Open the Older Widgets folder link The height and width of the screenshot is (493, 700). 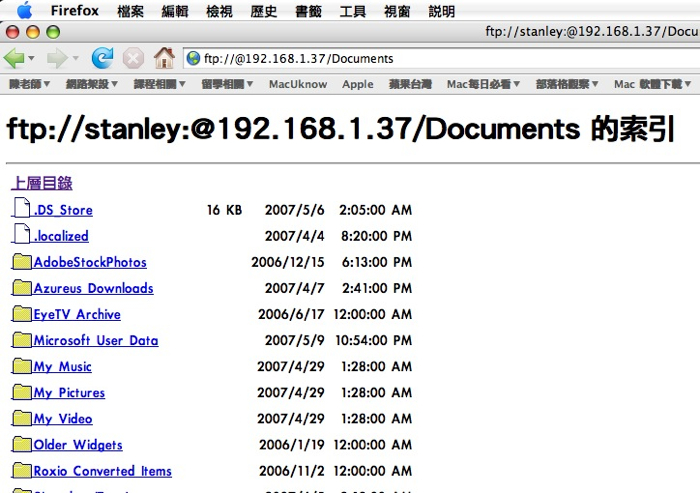(x=78, y=445)
